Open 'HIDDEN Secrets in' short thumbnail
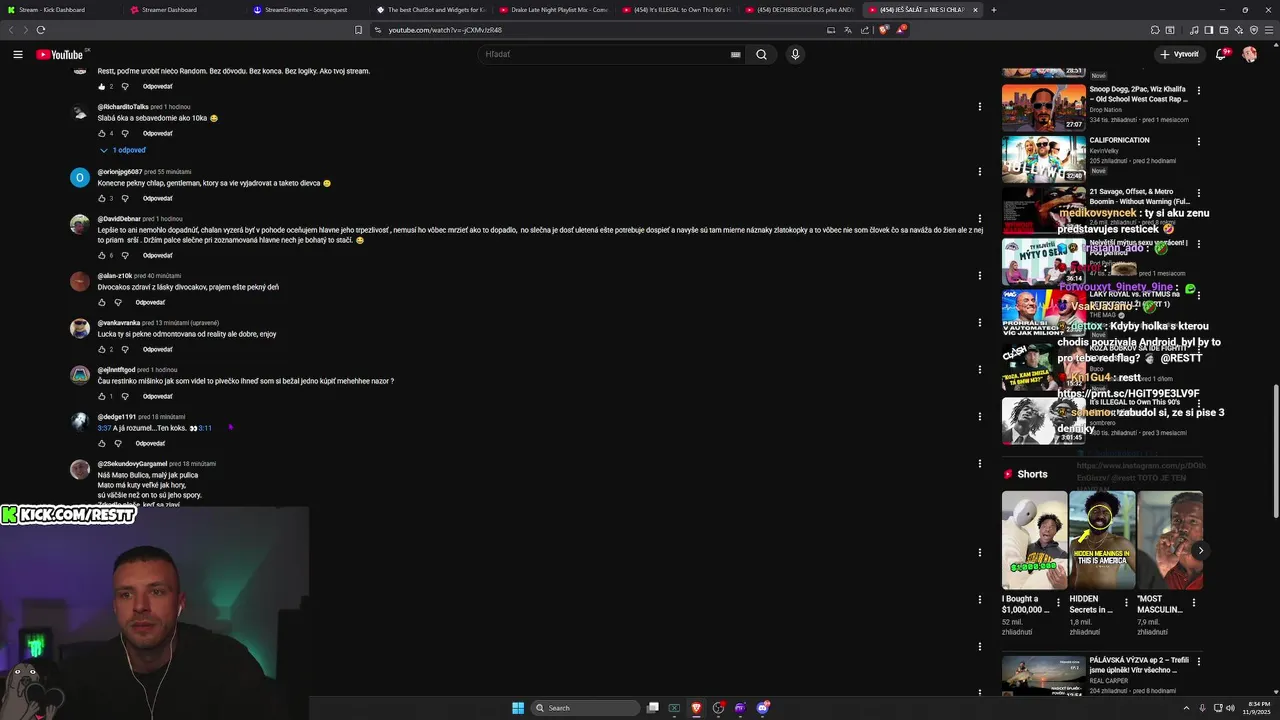 [x=1102, y=540]
